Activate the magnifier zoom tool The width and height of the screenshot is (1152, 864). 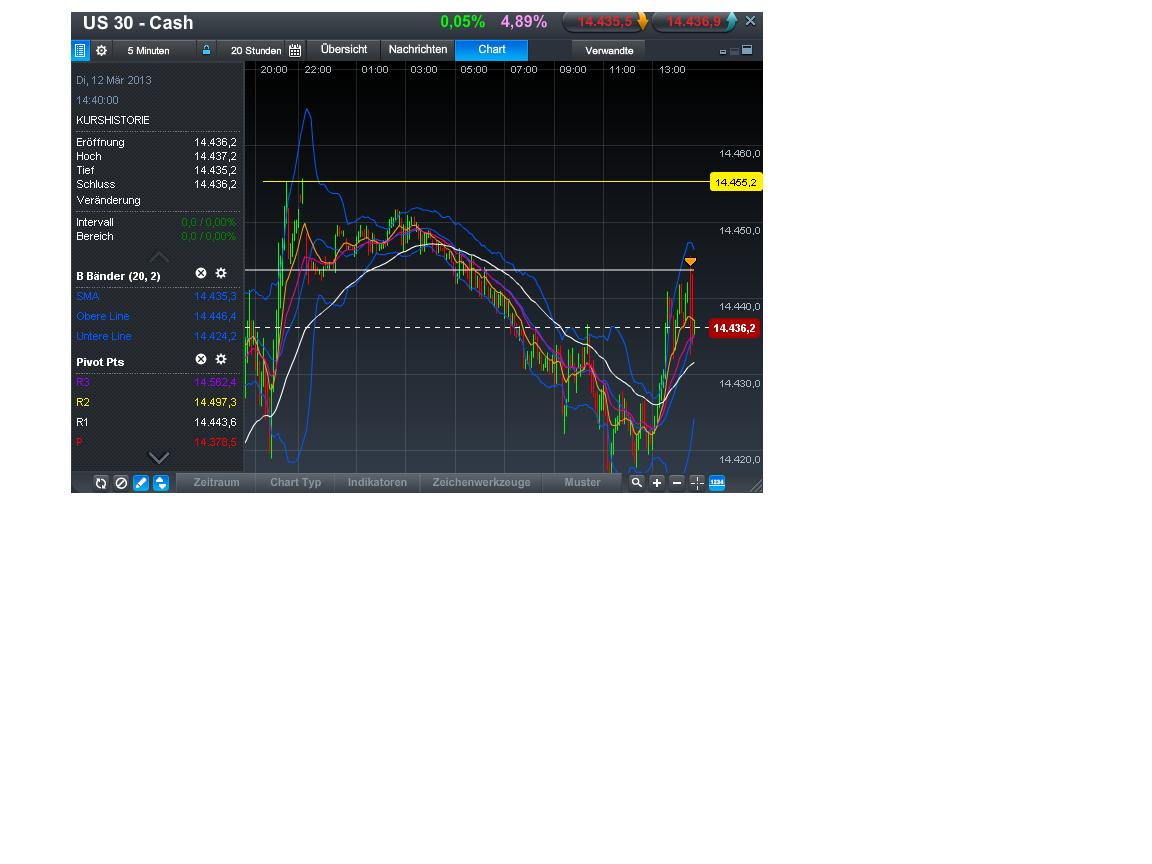point(636,483)
